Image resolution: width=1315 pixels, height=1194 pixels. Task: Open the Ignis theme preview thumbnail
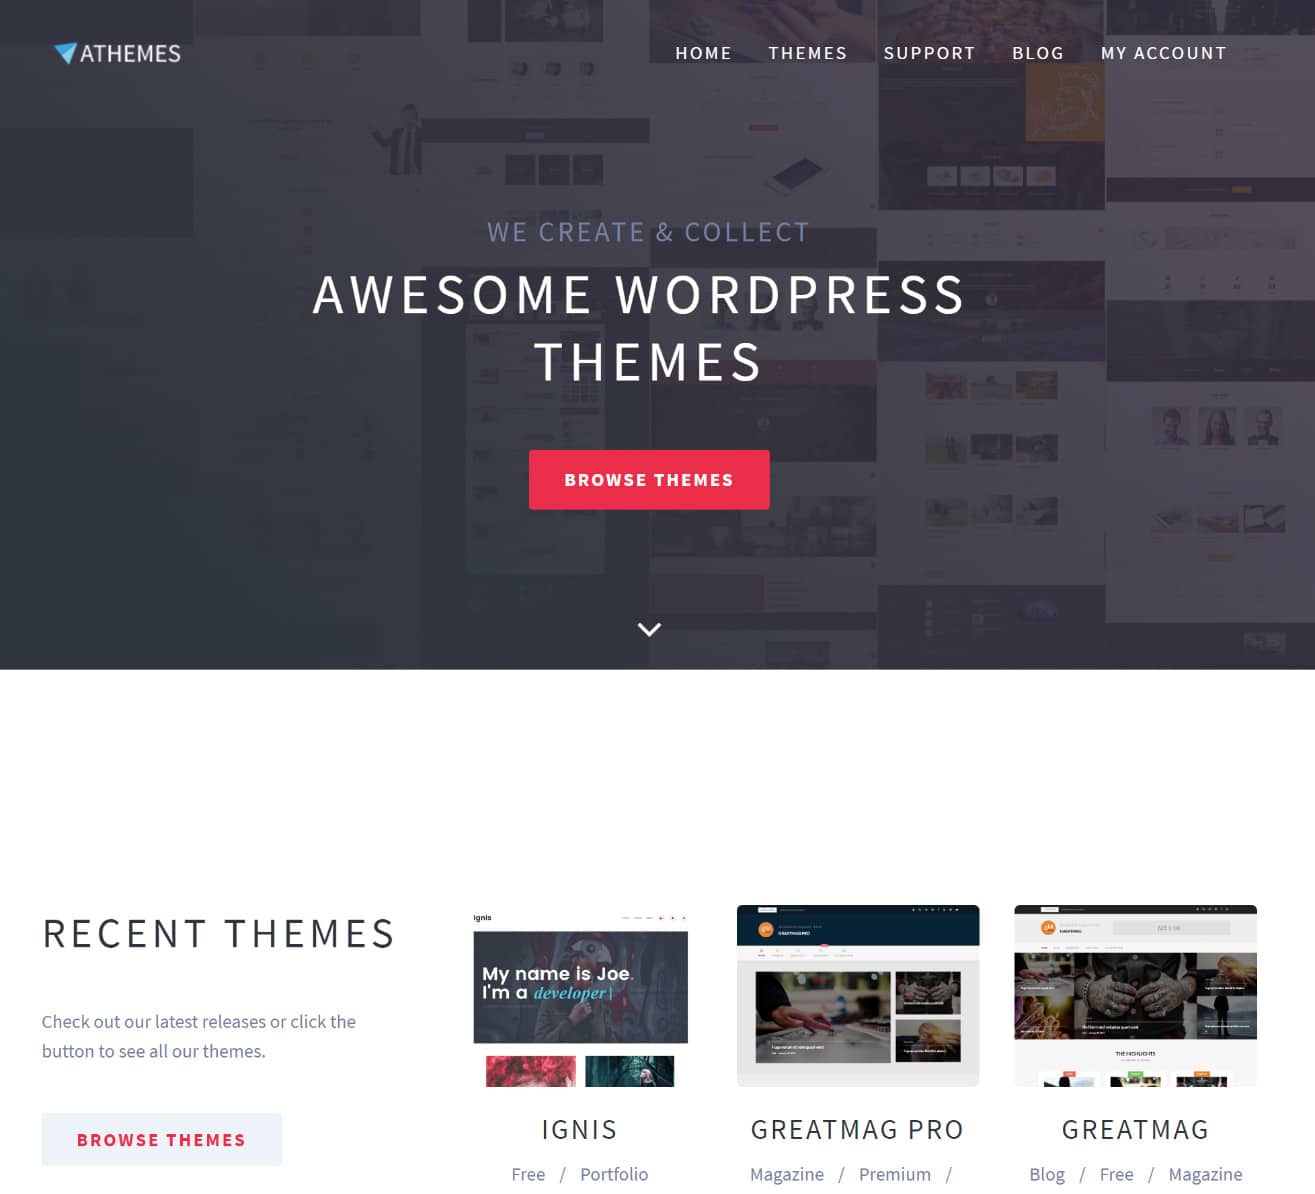pos(580,996)
